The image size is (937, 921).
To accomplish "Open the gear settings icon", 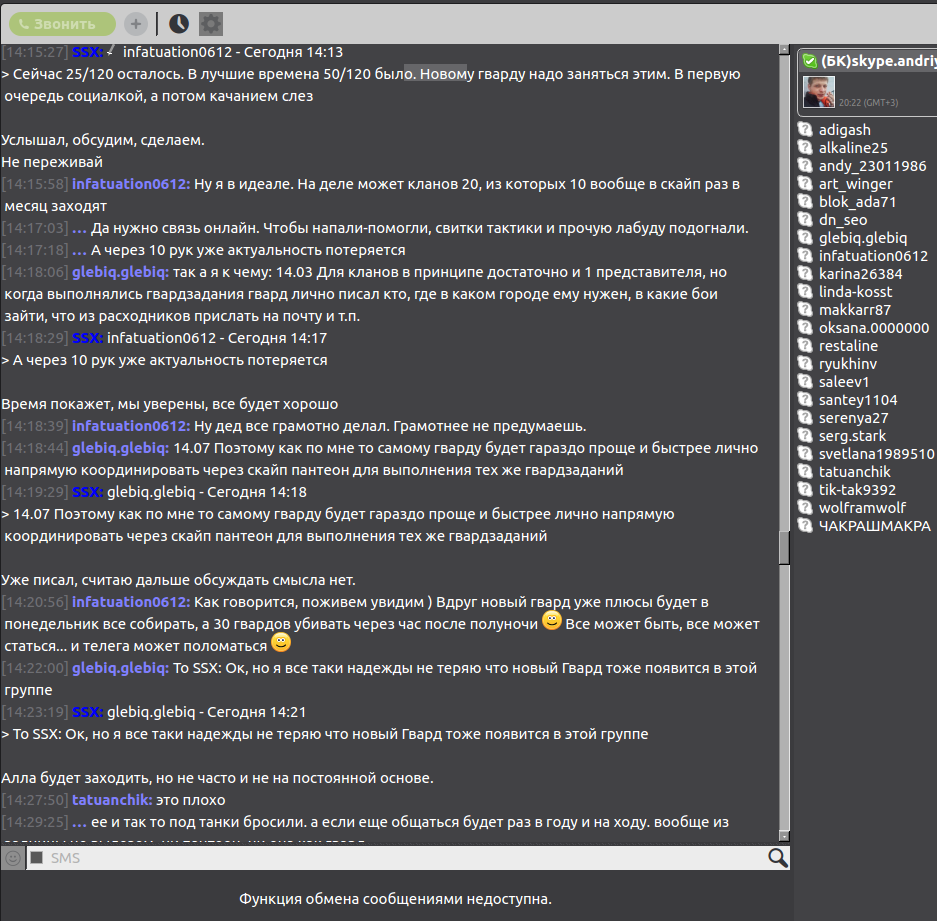I will [210, 24].
